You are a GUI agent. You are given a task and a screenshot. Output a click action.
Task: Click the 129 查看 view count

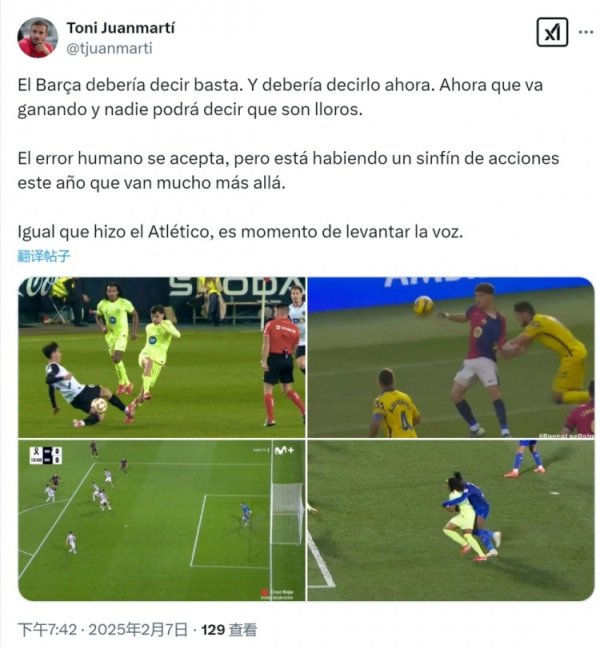click(229, 630)
